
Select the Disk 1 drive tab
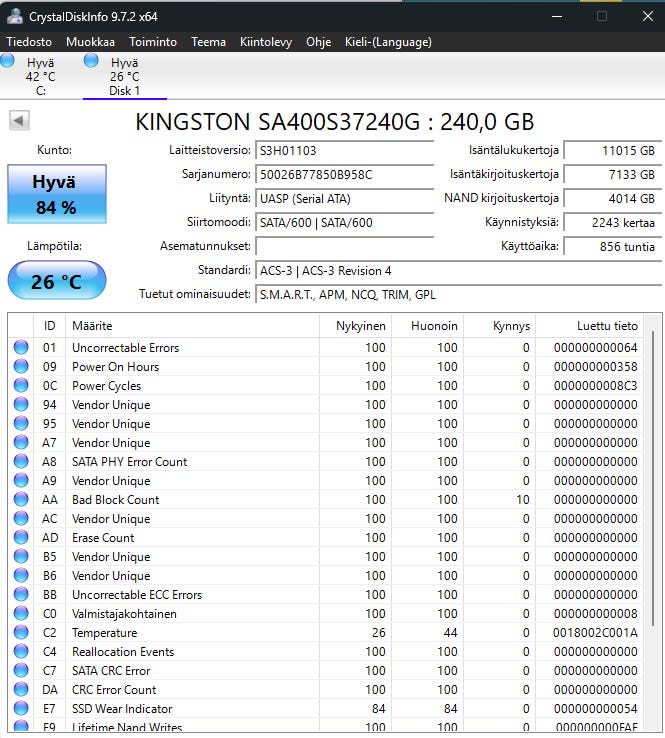tap(125, 76)
